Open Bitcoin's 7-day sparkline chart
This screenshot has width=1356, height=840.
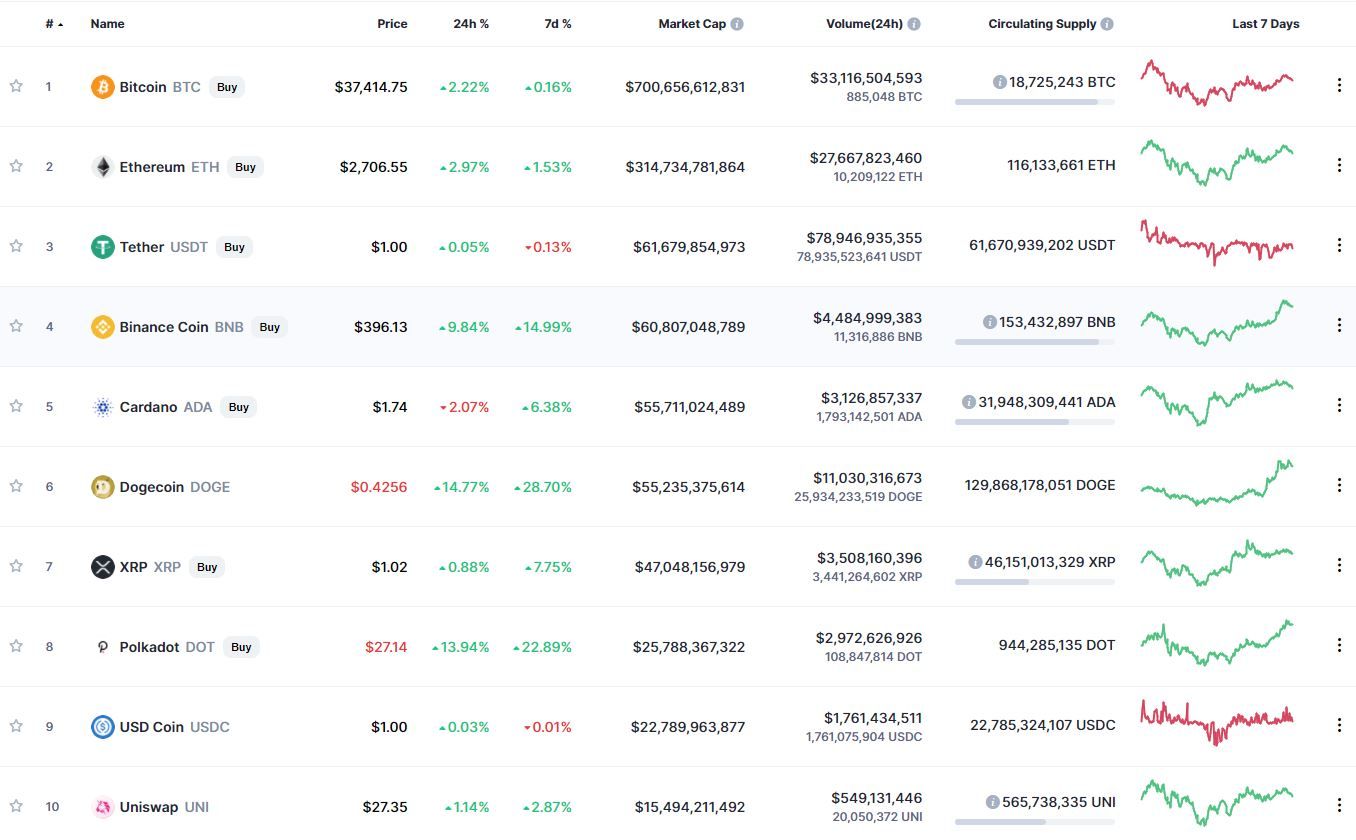(x=1217, y=83)
